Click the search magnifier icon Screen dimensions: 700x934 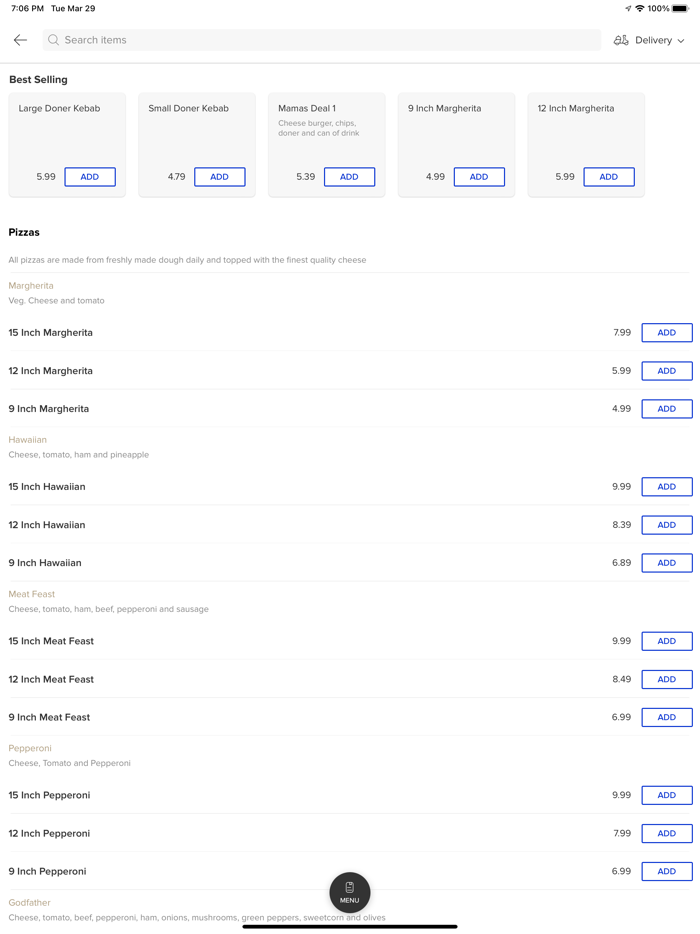[54, 40]
